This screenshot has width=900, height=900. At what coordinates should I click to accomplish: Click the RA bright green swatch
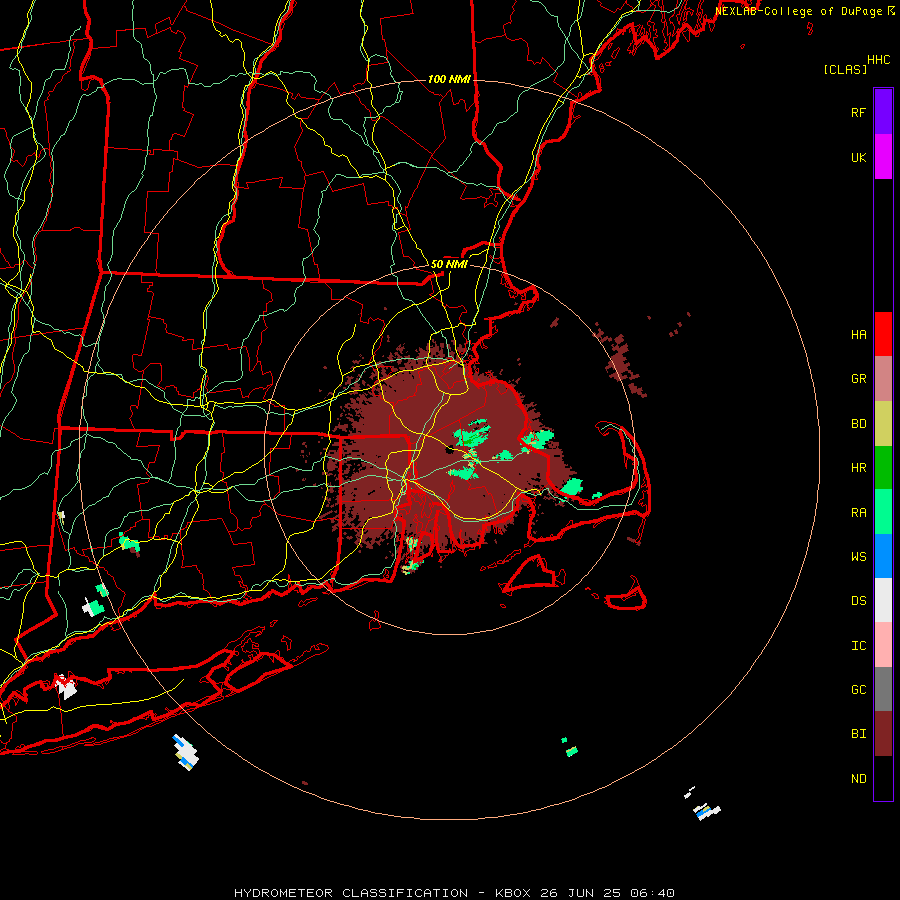[883, 512]
